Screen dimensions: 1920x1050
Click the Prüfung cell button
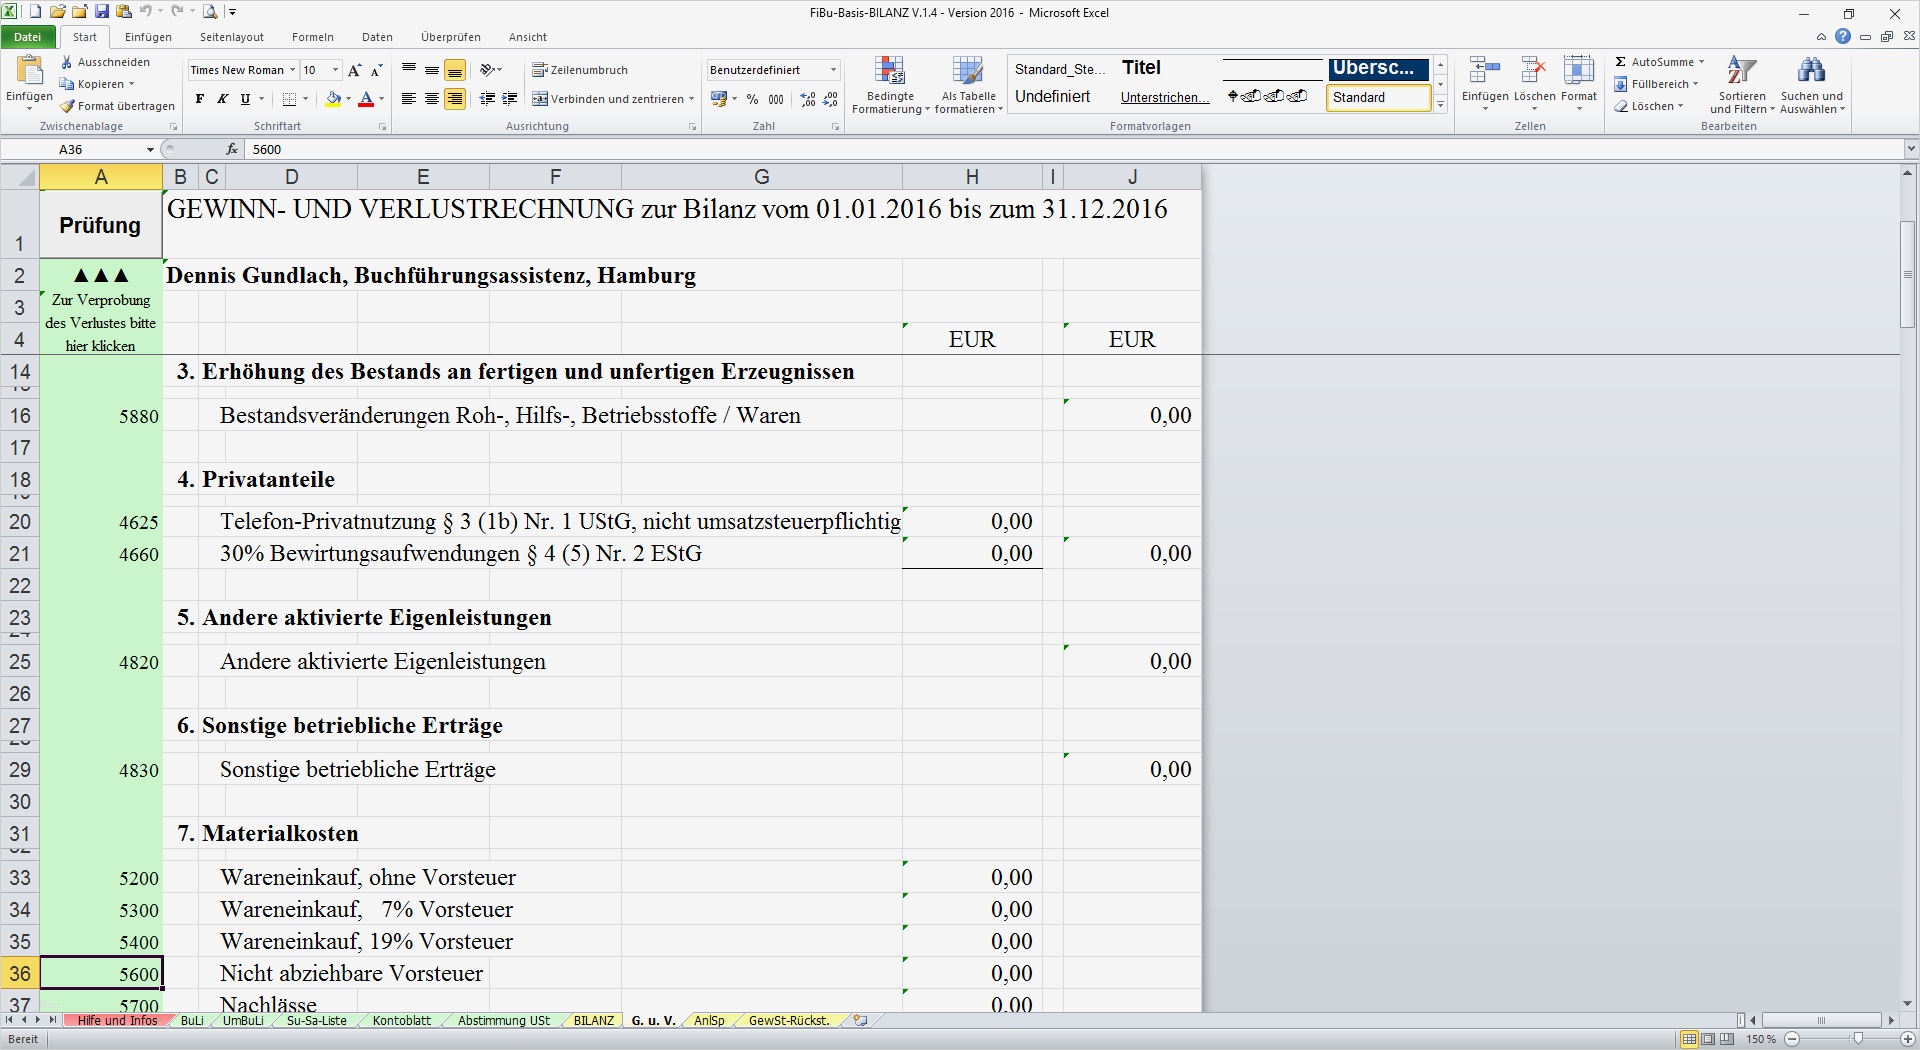click(100, 225)
